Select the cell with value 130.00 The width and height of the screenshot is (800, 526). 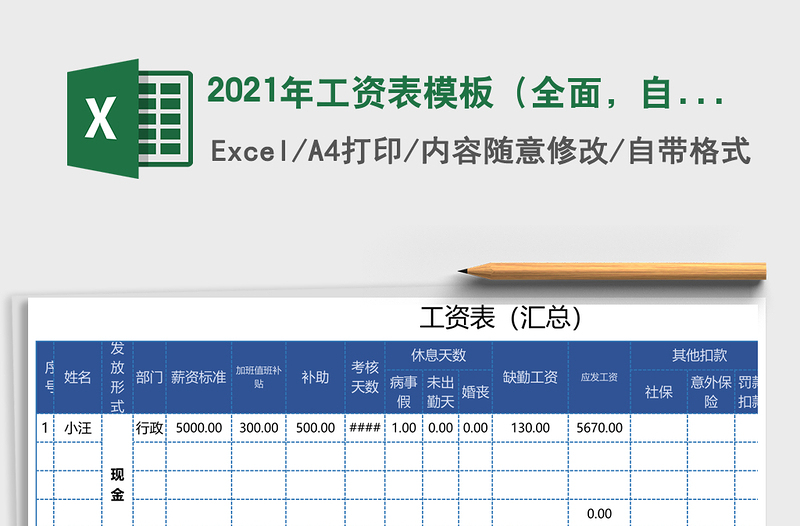click(x=530, y=428)
